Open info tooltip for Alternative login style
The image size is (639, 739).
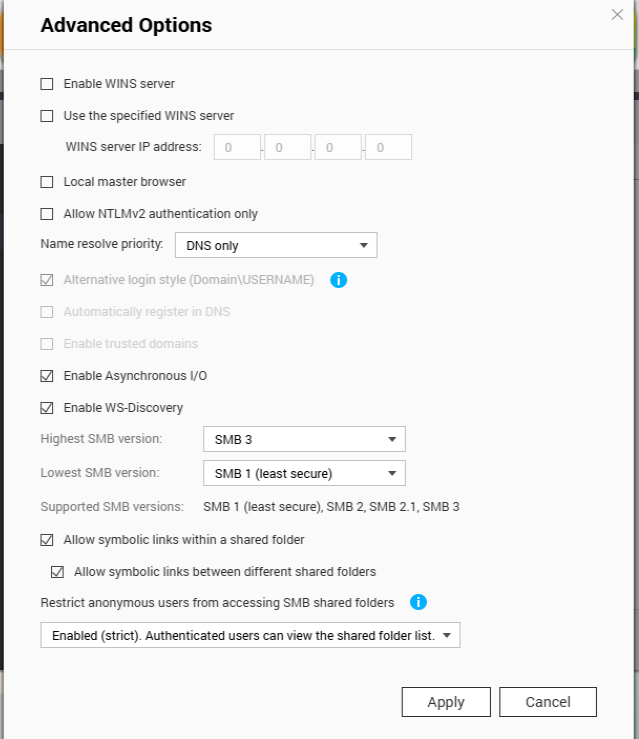click(338, 280)
